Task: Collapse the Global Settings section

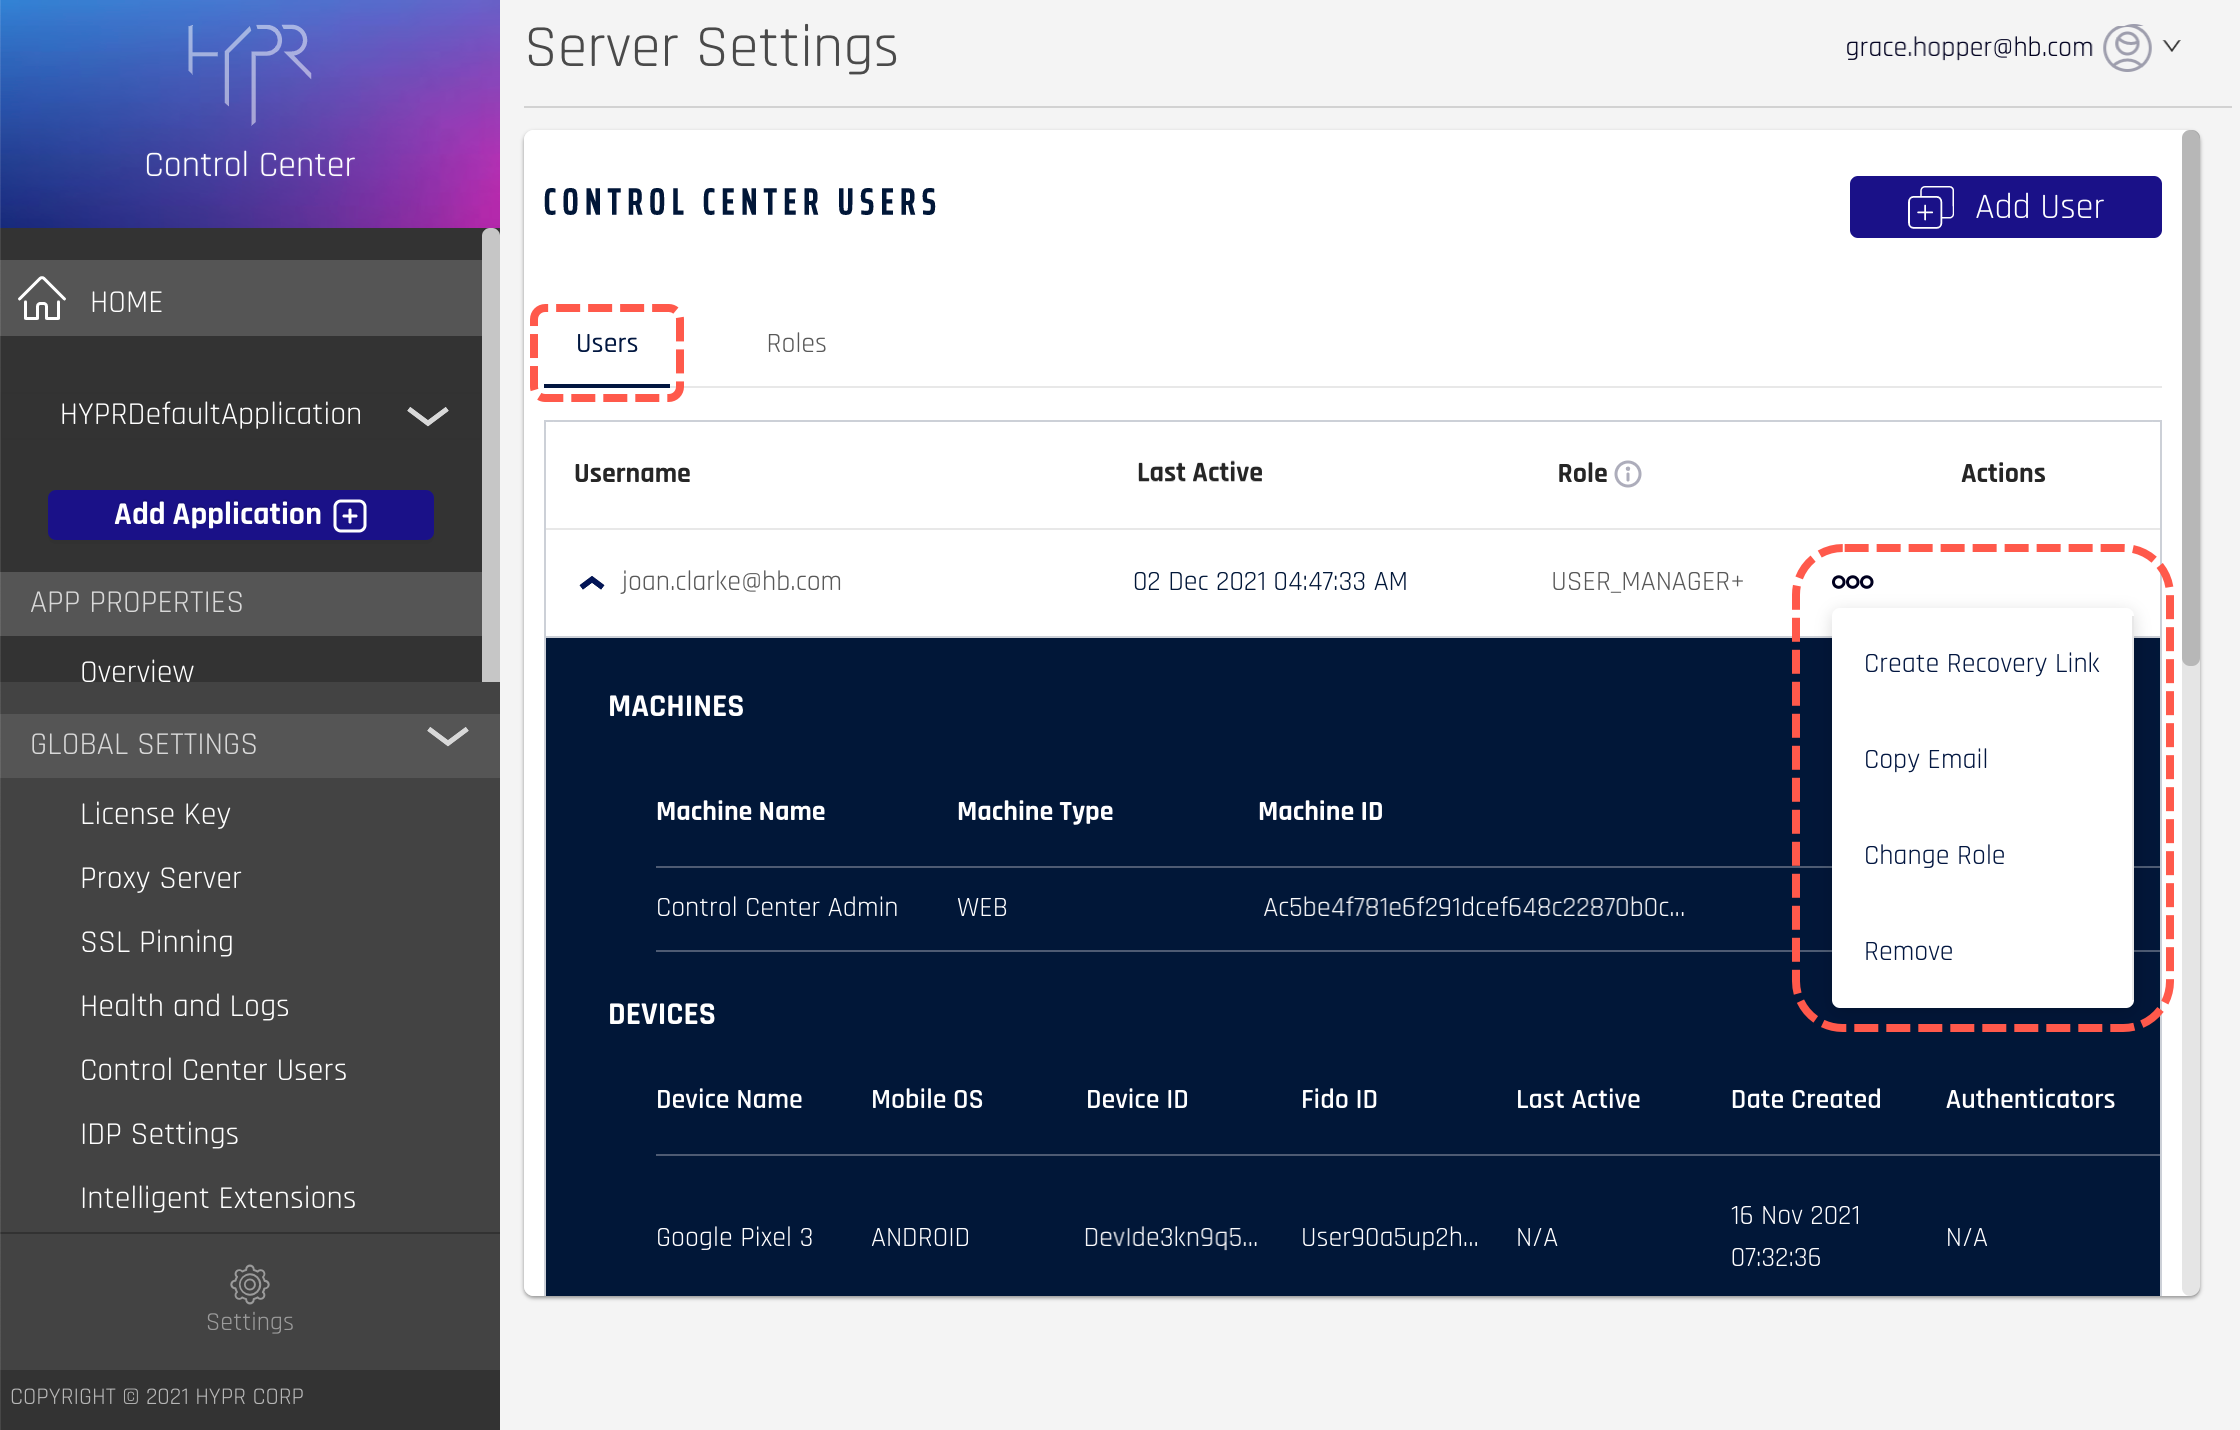Action: (x=447, y=738)
